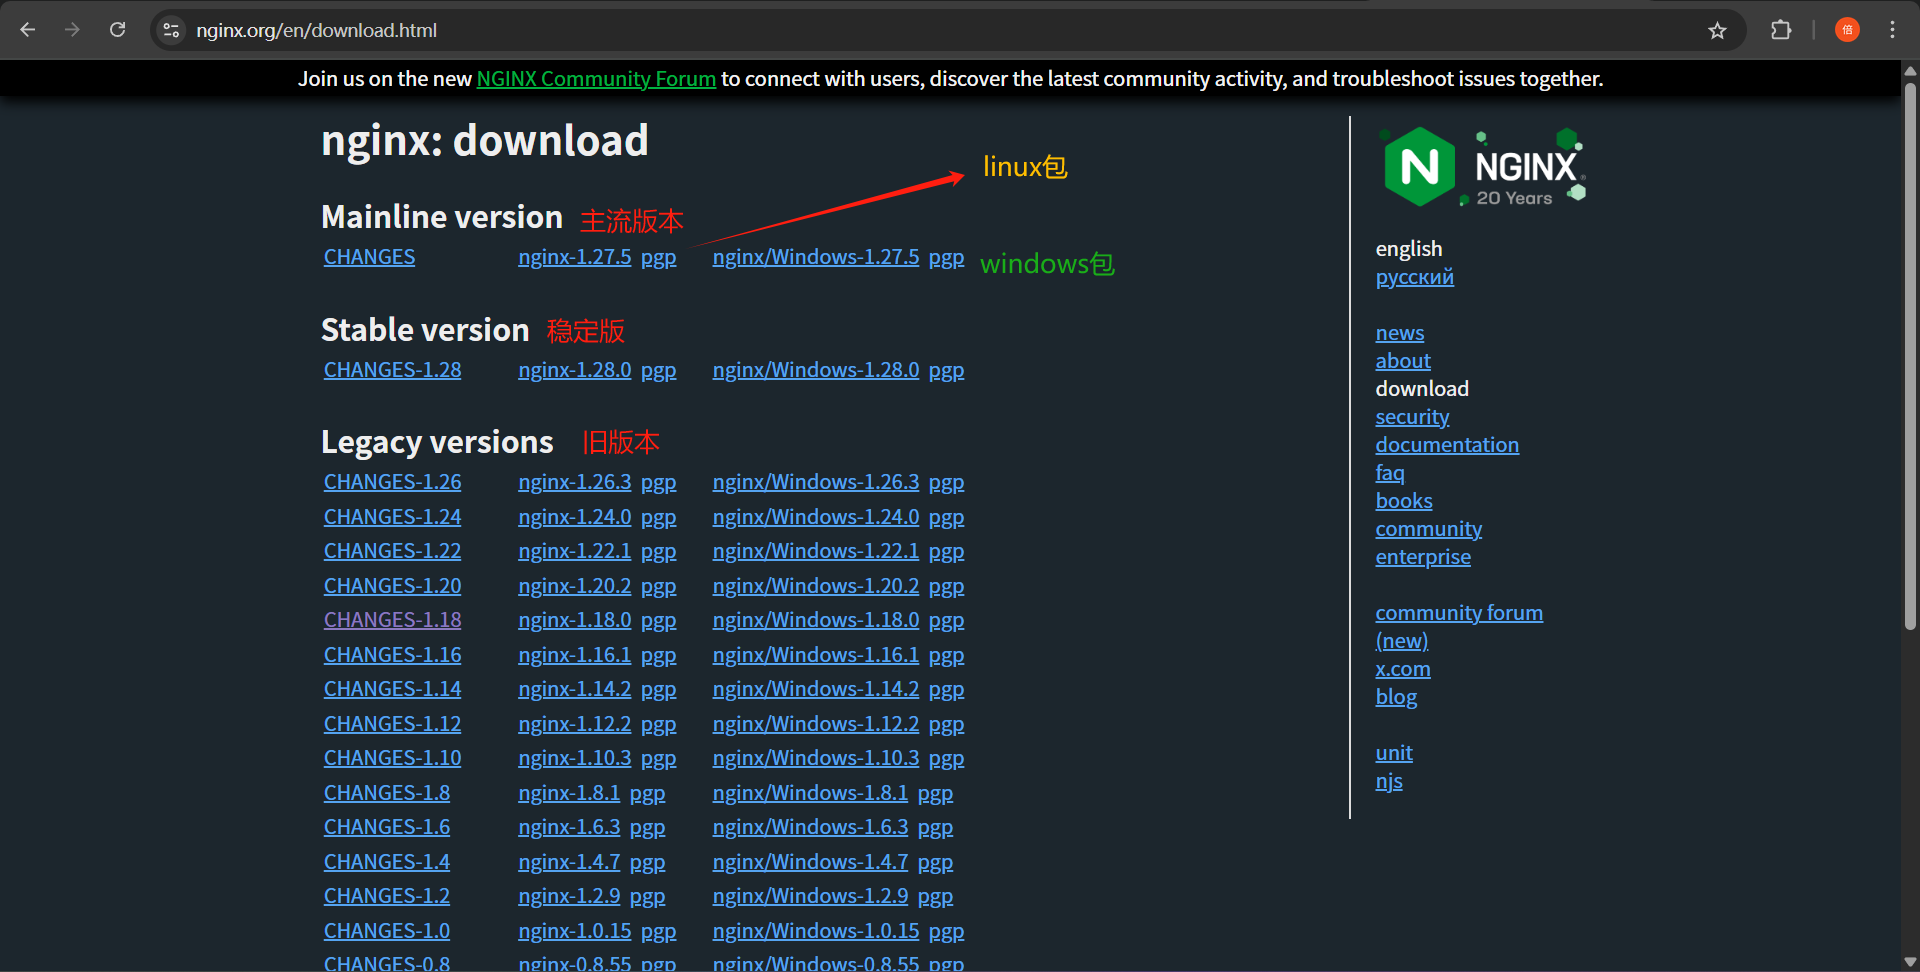Switch language to русский
This screenshot has height=972, width=1920.
point(1415,277)
